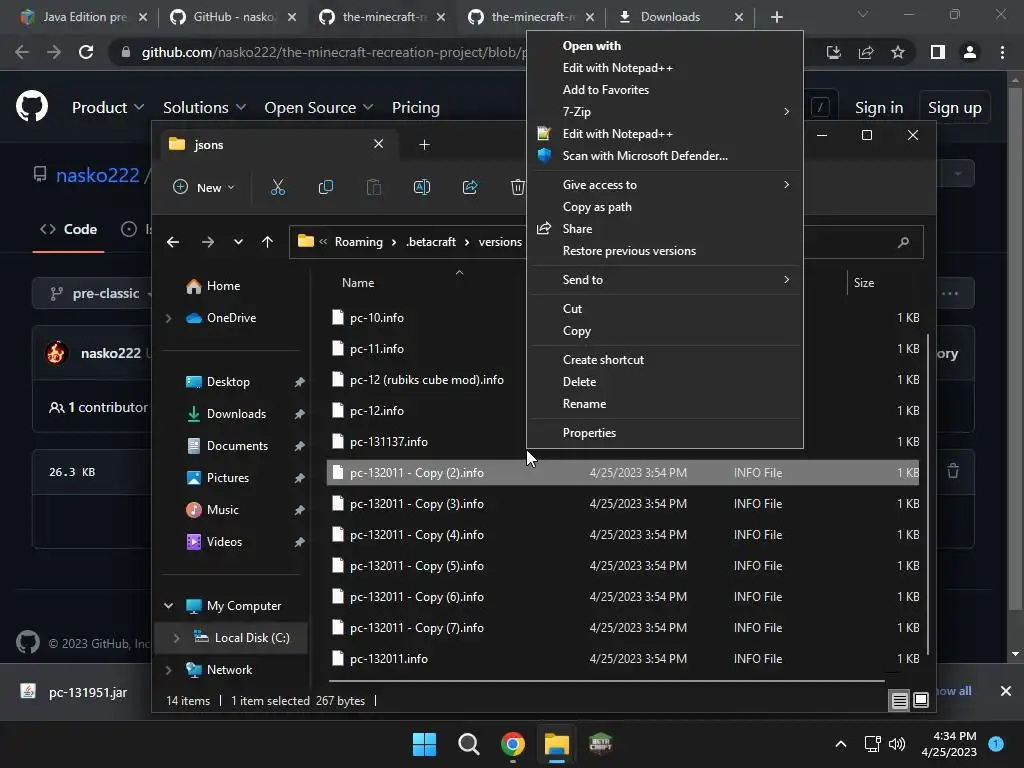Add a new tab in File Explorer
The image size is (1024, 768).
424,144
